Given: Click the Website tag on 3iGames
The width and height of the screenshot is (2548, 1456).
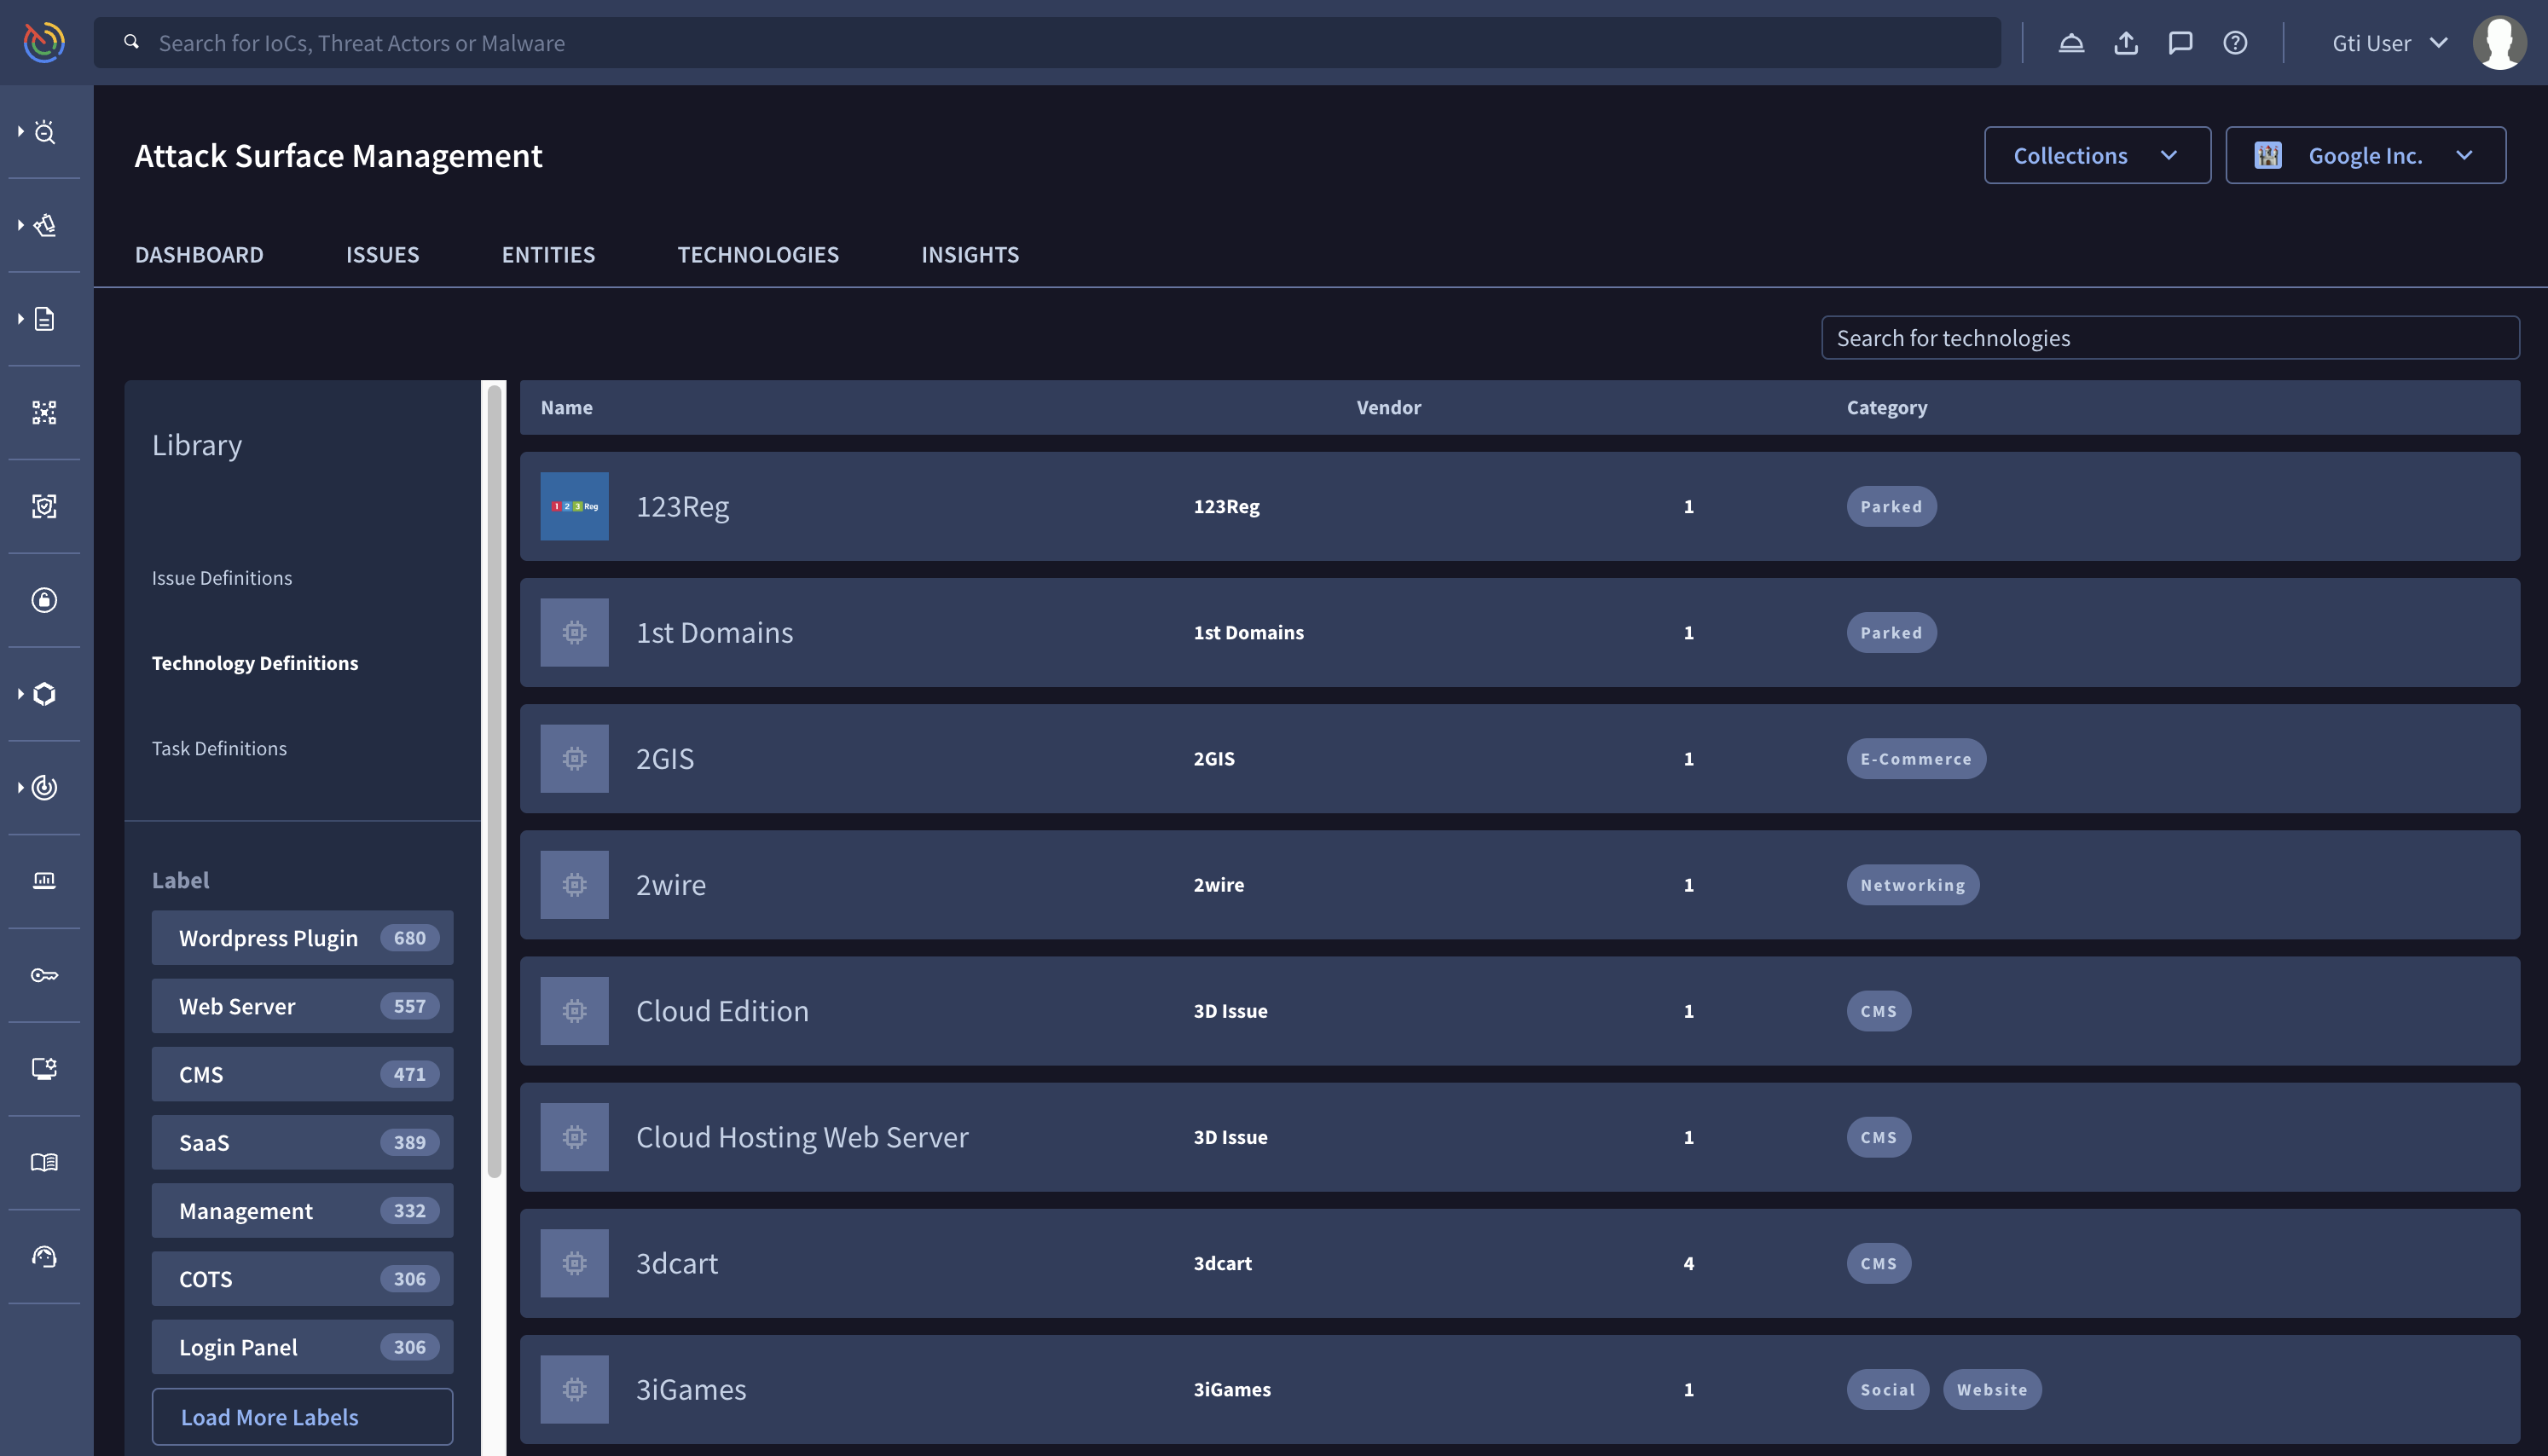Looking at the screenshot, I should (x=1991, y=1389).
